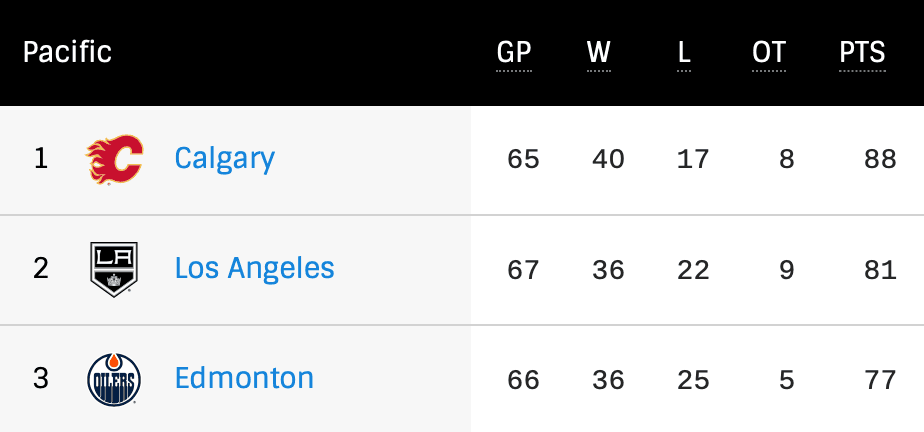This screenshot has width=924, height=432.
Task: Click rank number 1 beside Calgary
Action: click(41, 160)
